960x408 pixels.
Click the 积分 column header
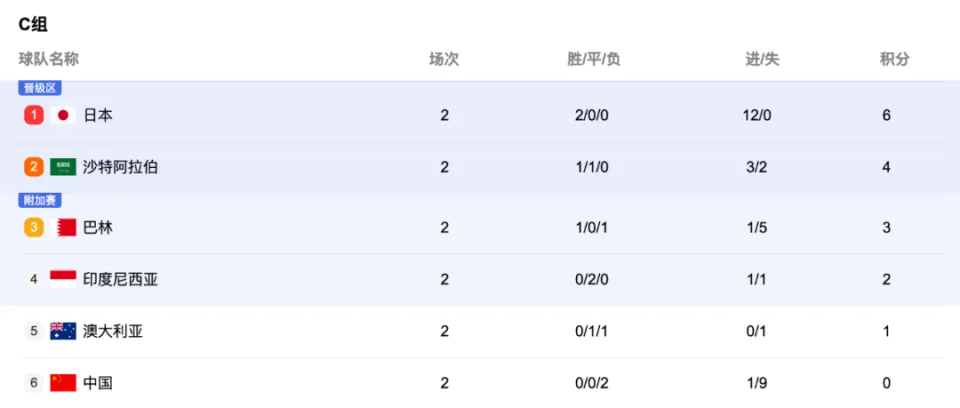pos(895,59)
